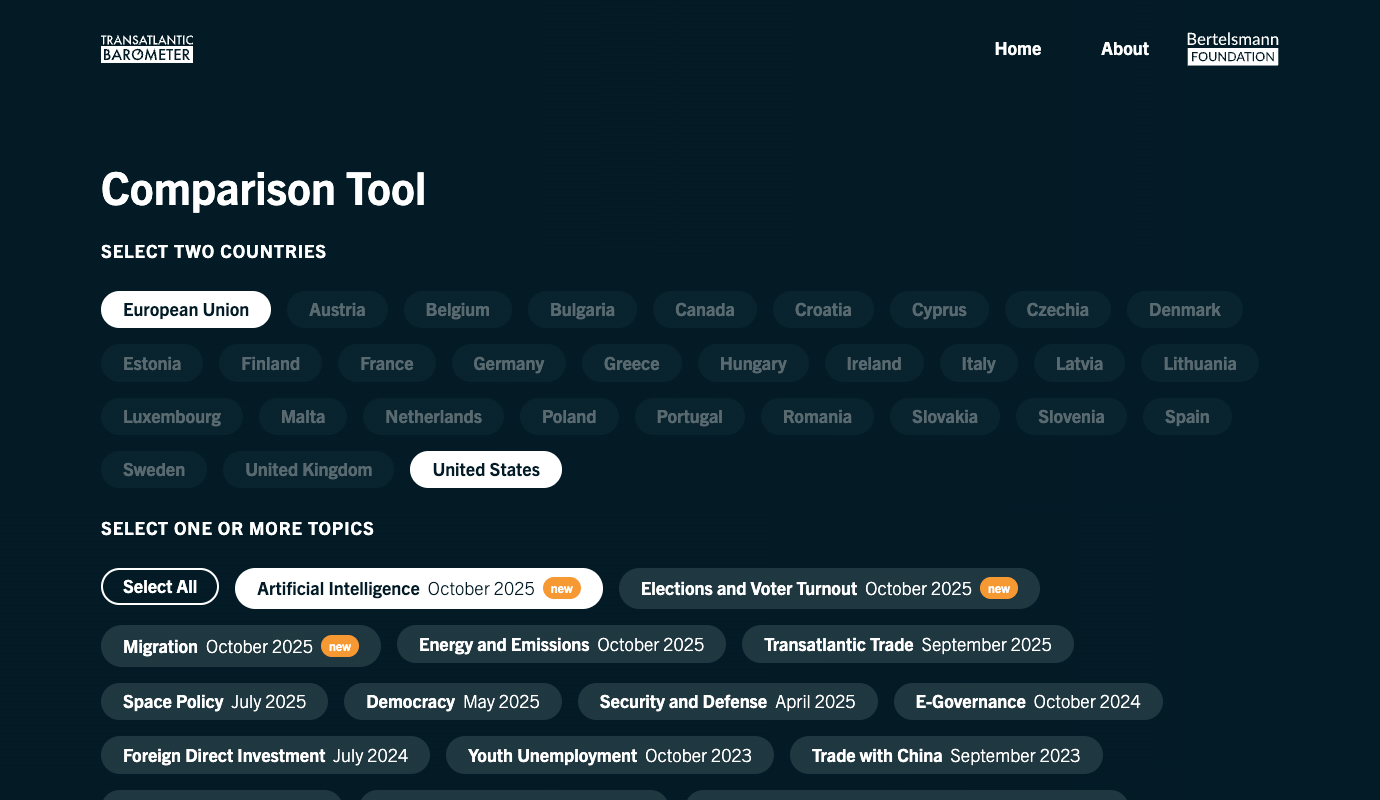
Task: Toggle the Artificial Intelligence topic off
Action: click(418, 589)
